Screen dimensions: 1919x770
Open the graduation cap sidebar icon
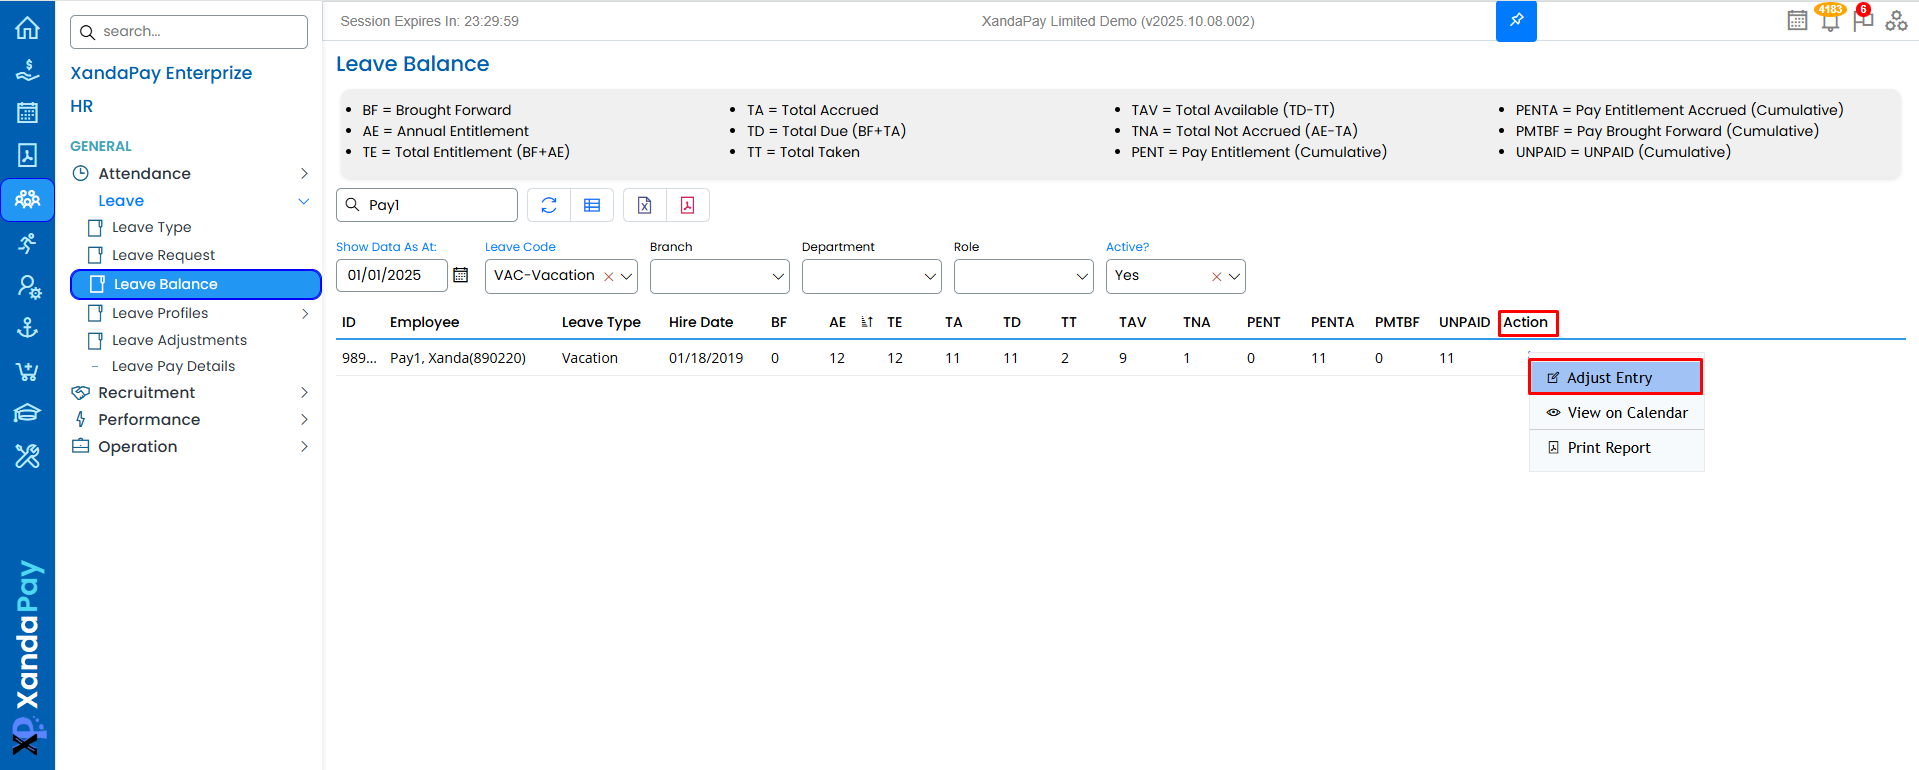point(27,413)
